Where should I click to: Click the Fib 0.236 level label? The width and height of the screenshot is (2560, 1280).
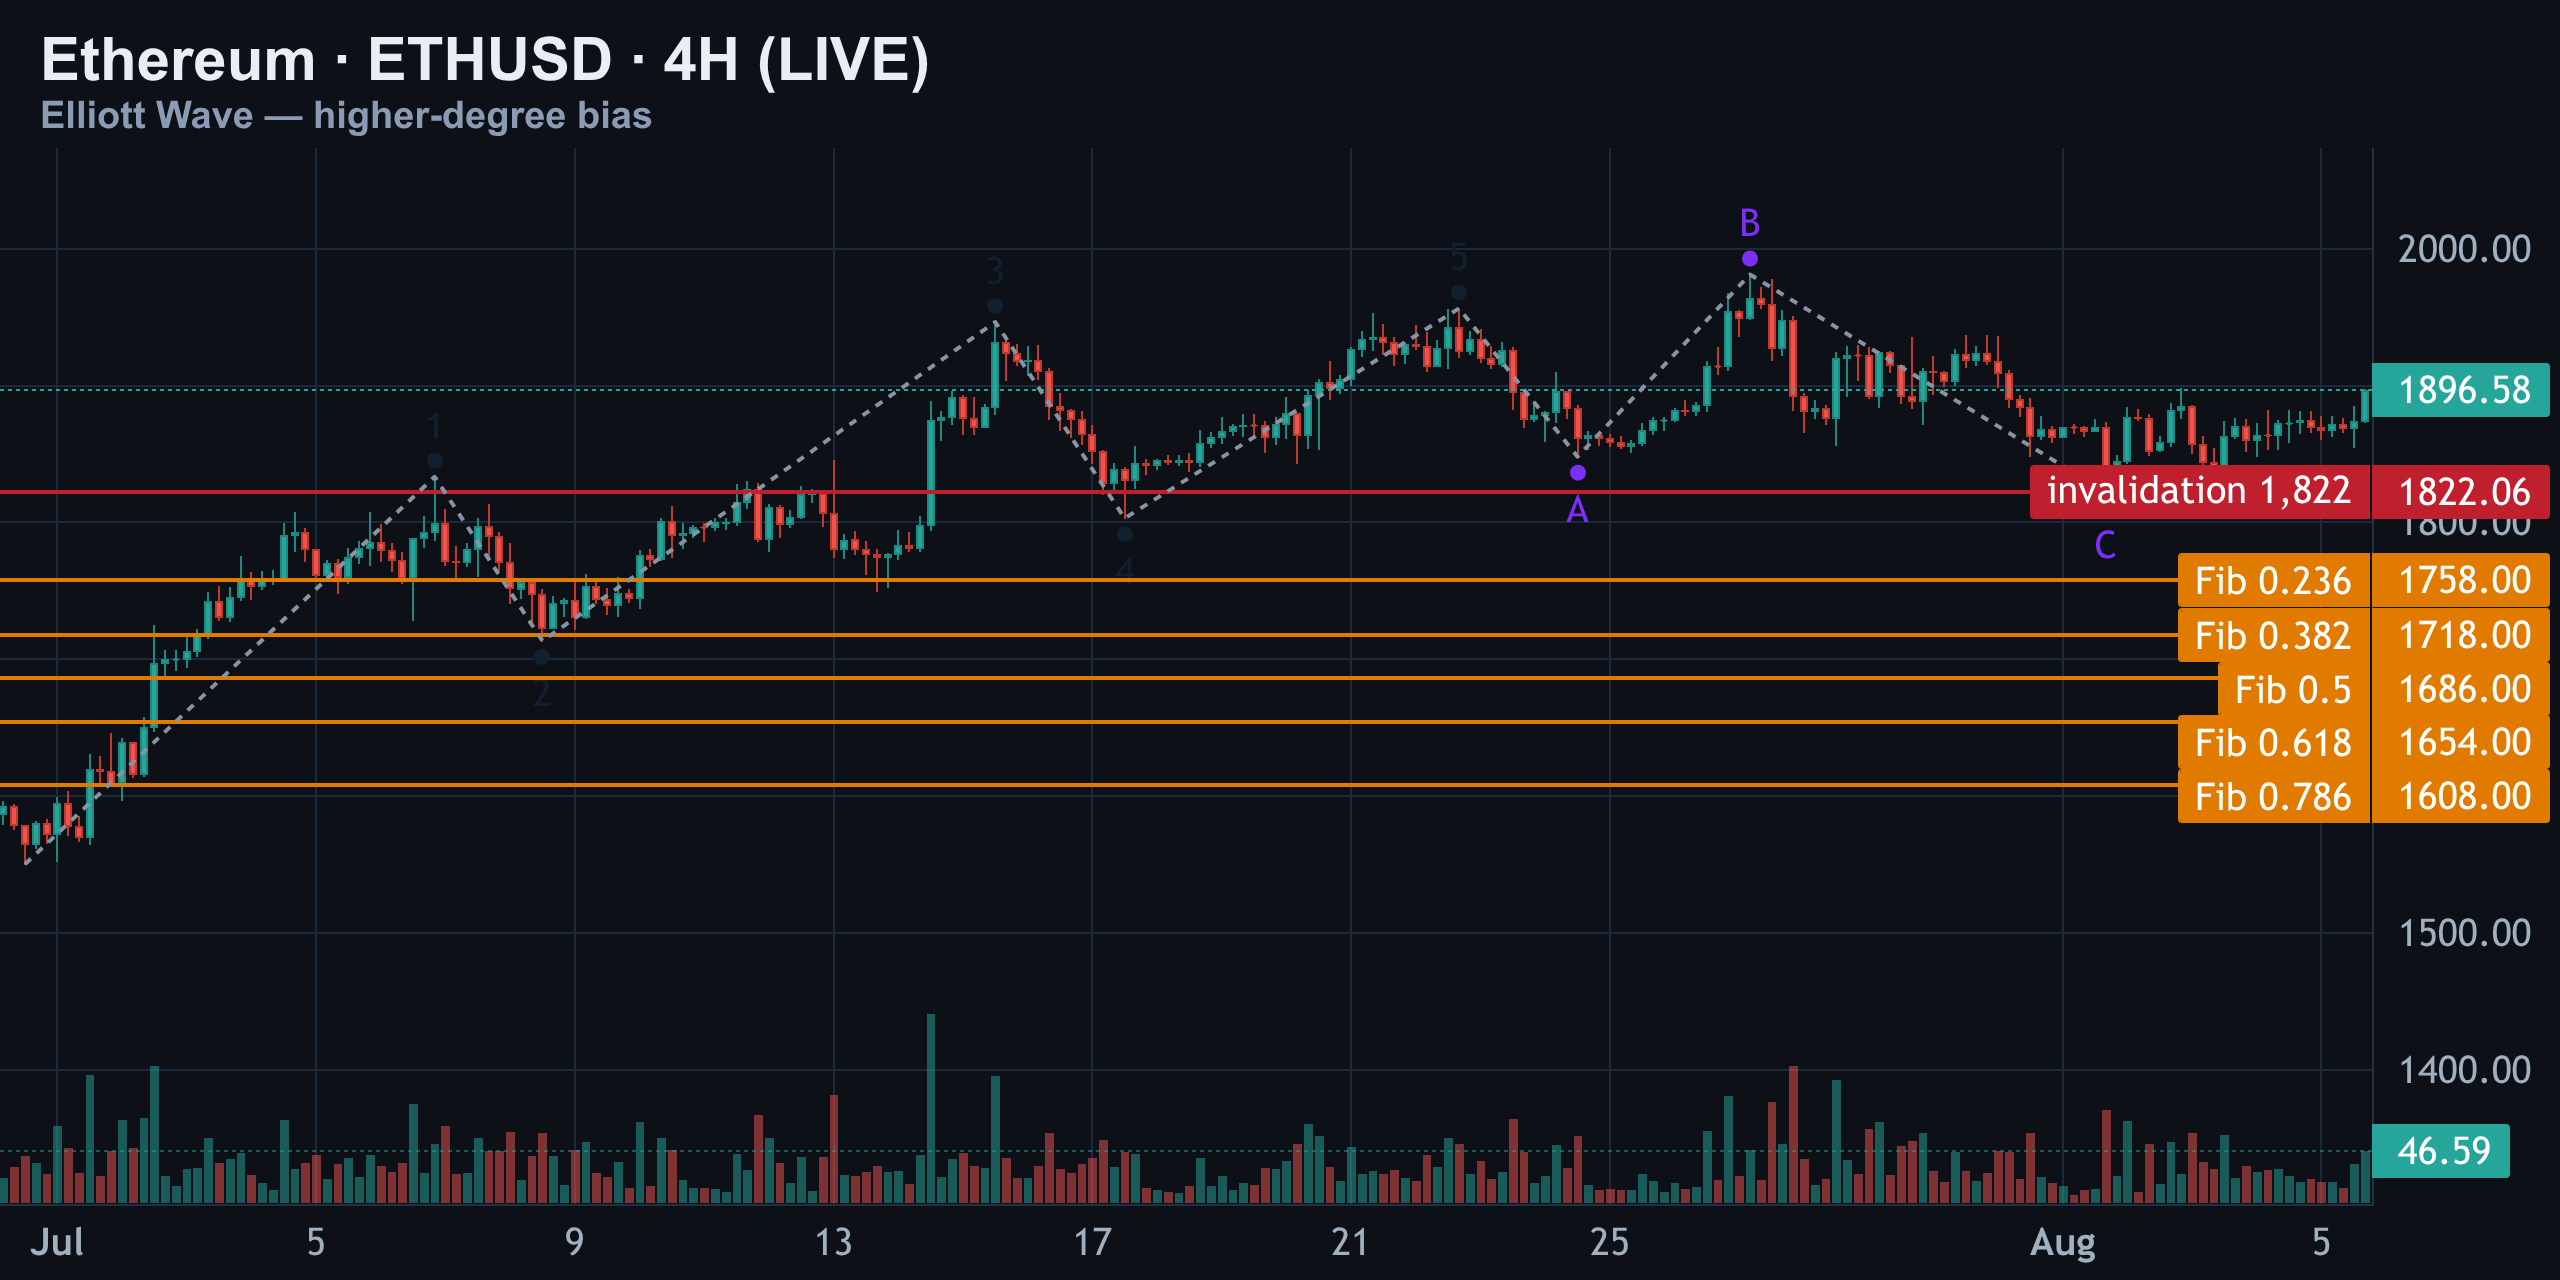pos(2273,581)
